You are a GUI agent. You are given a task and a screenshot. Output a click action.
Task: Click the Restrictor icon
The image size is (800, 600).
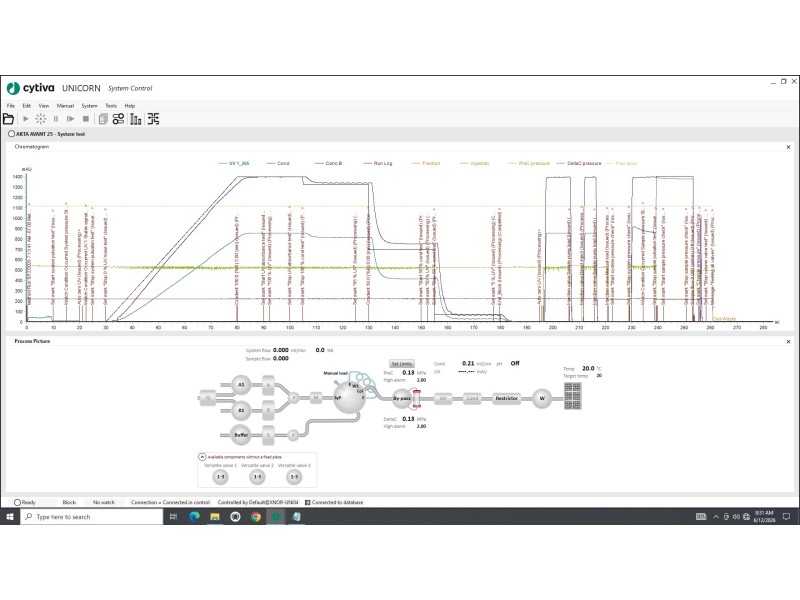pos(507,398)
